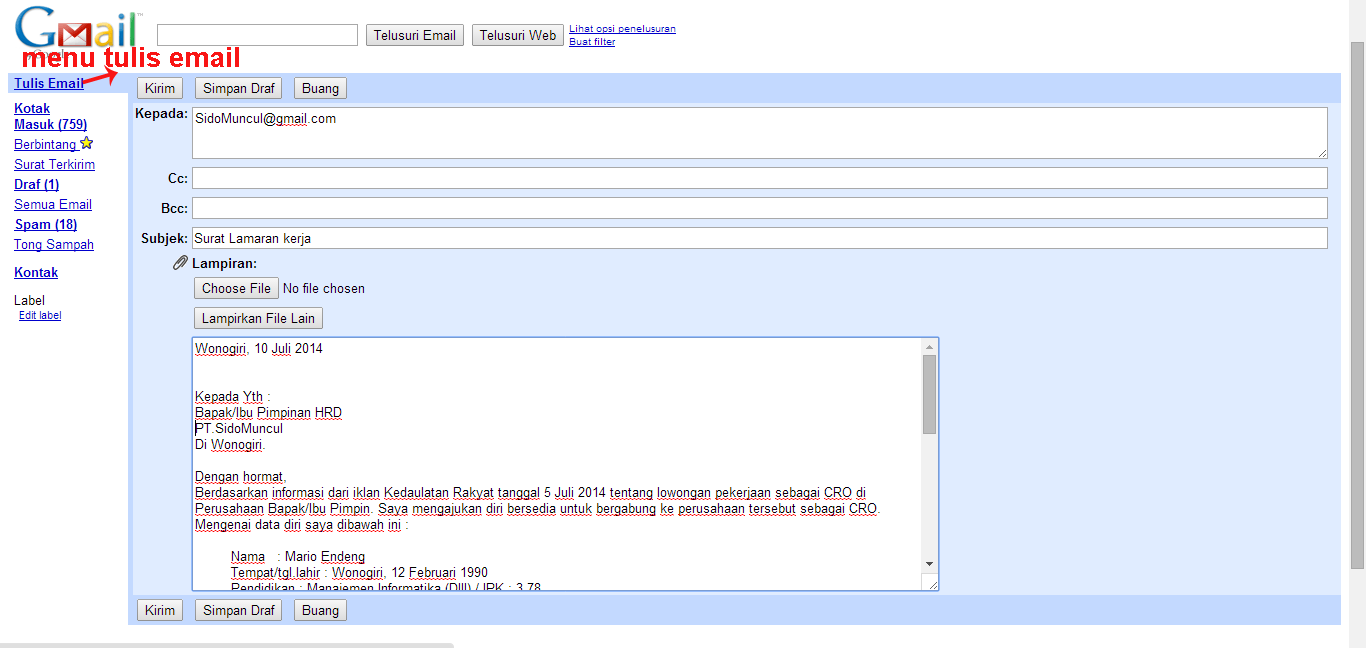Viewport: 1366px width, 648px height.
Task: Open Kotak Masuk (759) folder
Action: (50, 116)
